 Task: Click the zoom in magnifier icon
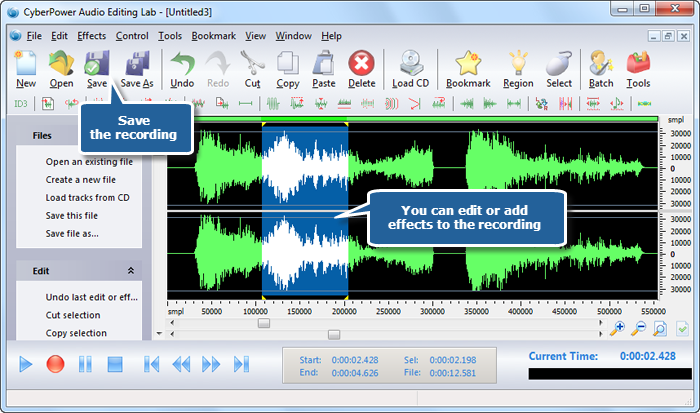617,329
